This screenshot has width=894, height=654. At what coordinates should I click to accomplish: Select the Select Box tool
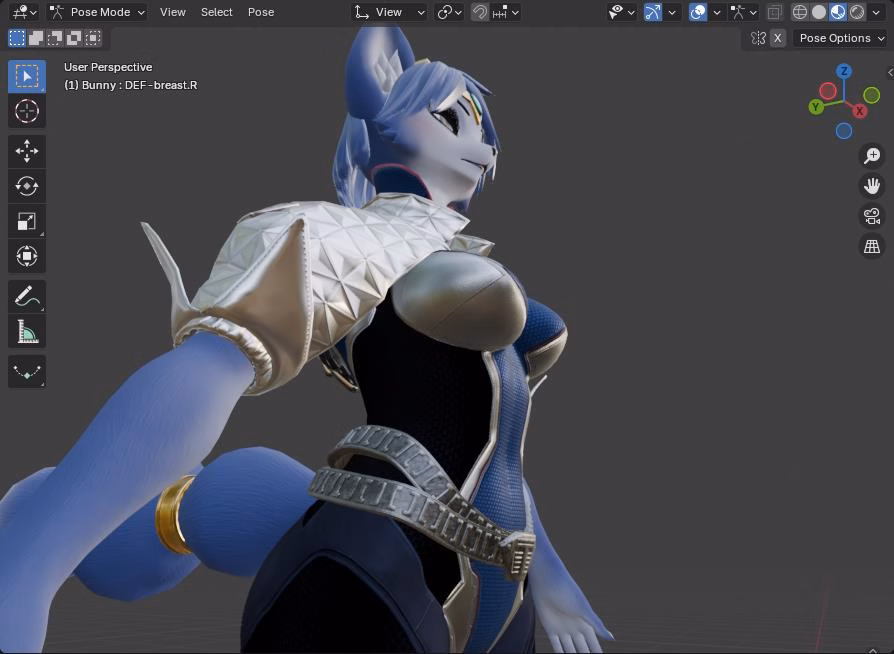coord(27,76)
